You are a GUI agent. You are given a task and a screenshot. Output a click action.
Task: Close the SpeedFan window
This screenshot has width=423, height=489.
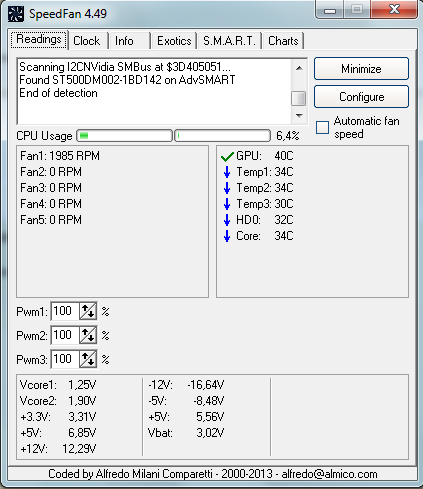click(x=394, y=9)
